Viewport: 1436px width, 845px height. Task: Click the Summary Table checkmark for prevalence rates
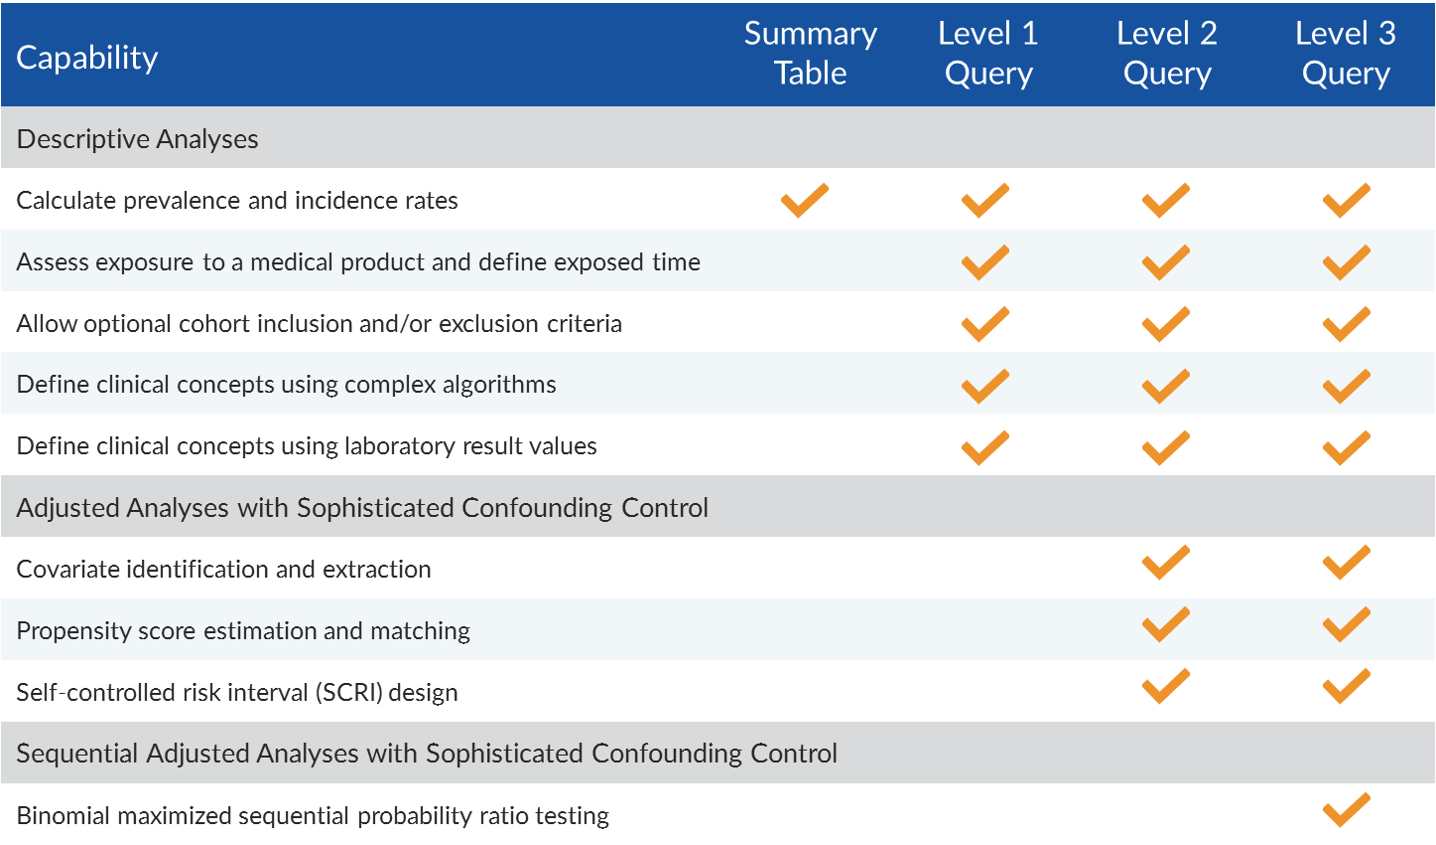[x=805, y=200]
